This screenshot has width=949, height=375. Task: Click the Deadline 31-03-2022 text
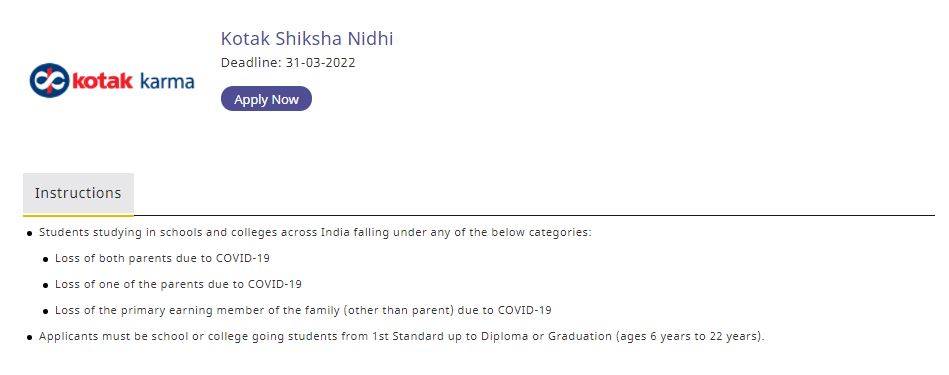point(287,63)
